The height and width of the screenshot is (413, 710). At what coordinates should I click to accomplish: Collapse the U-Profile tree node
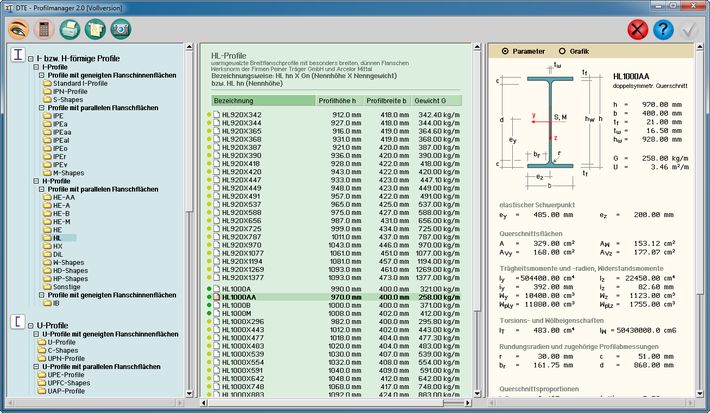pyautogui.click(x=29, y=325)
